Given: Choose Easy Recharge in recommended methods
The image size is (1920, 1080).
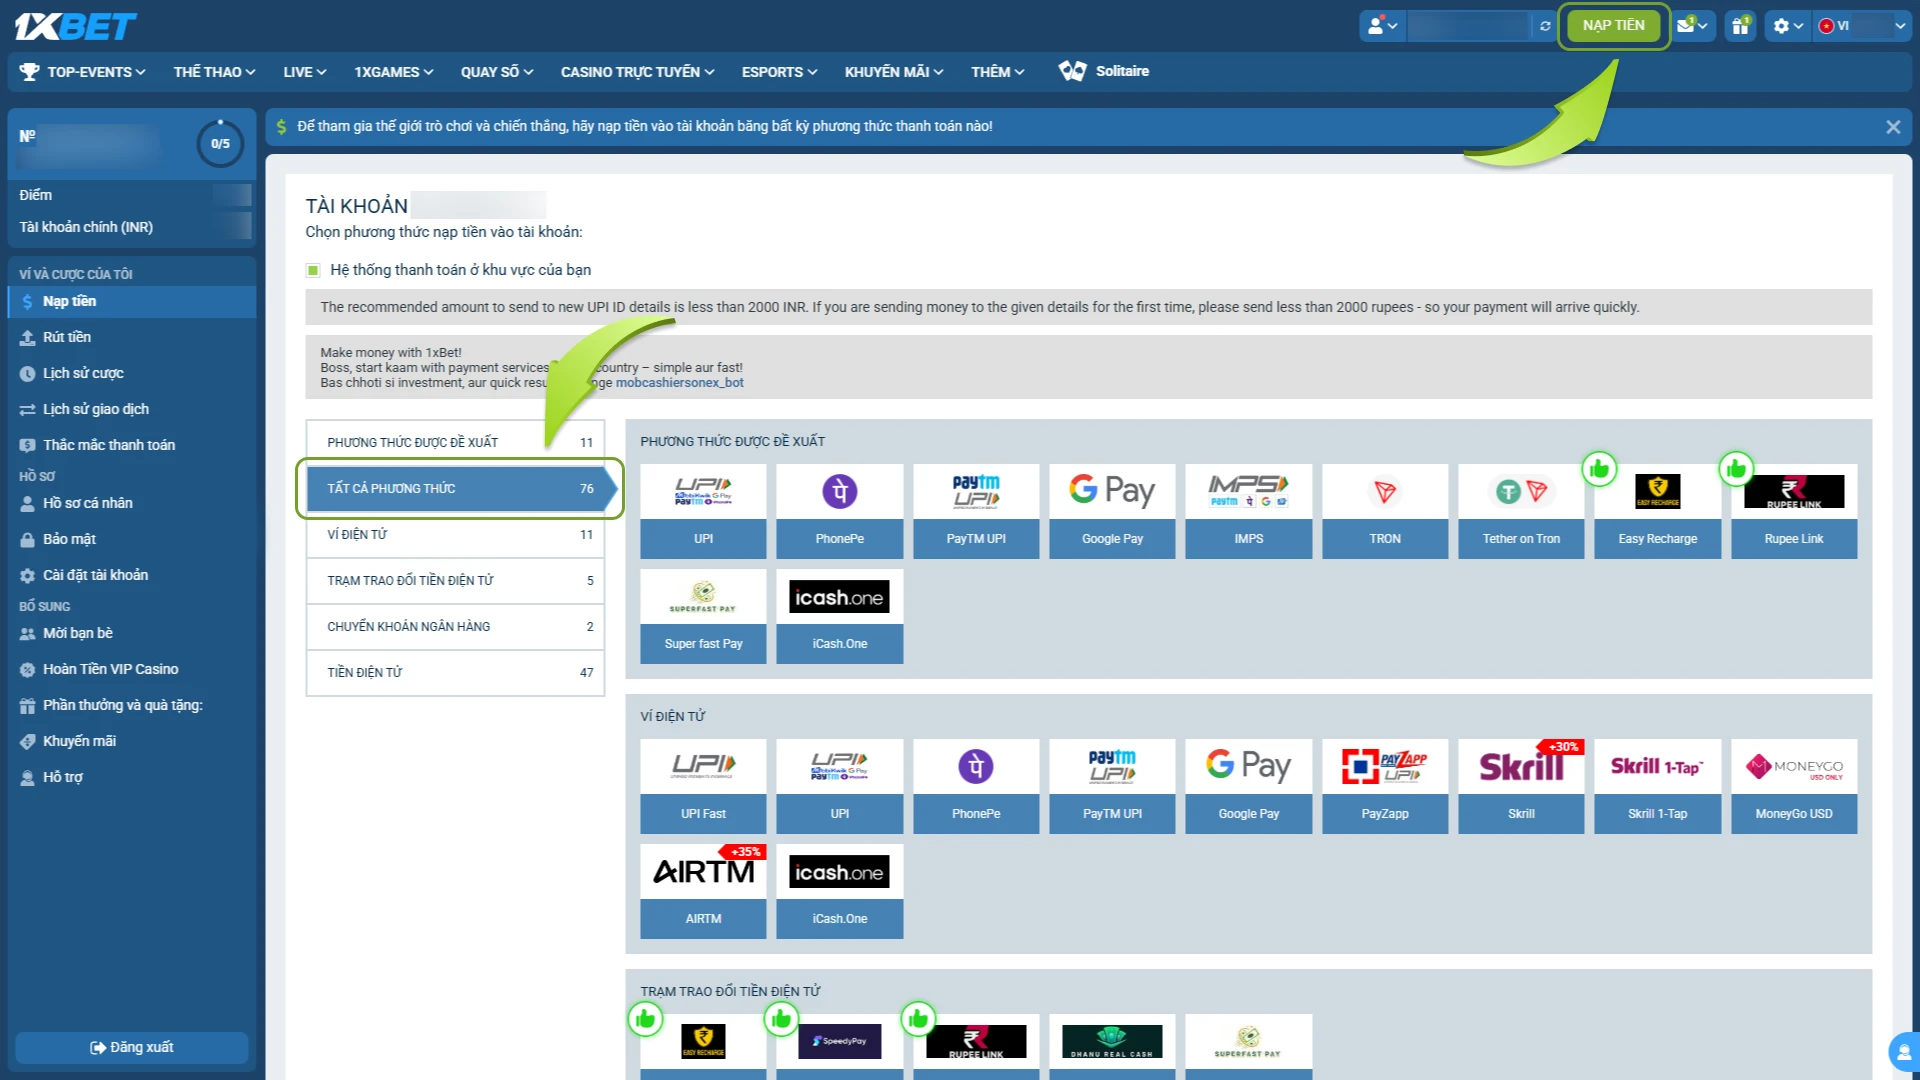Looking at the screenshot, I should [1657, 511].
